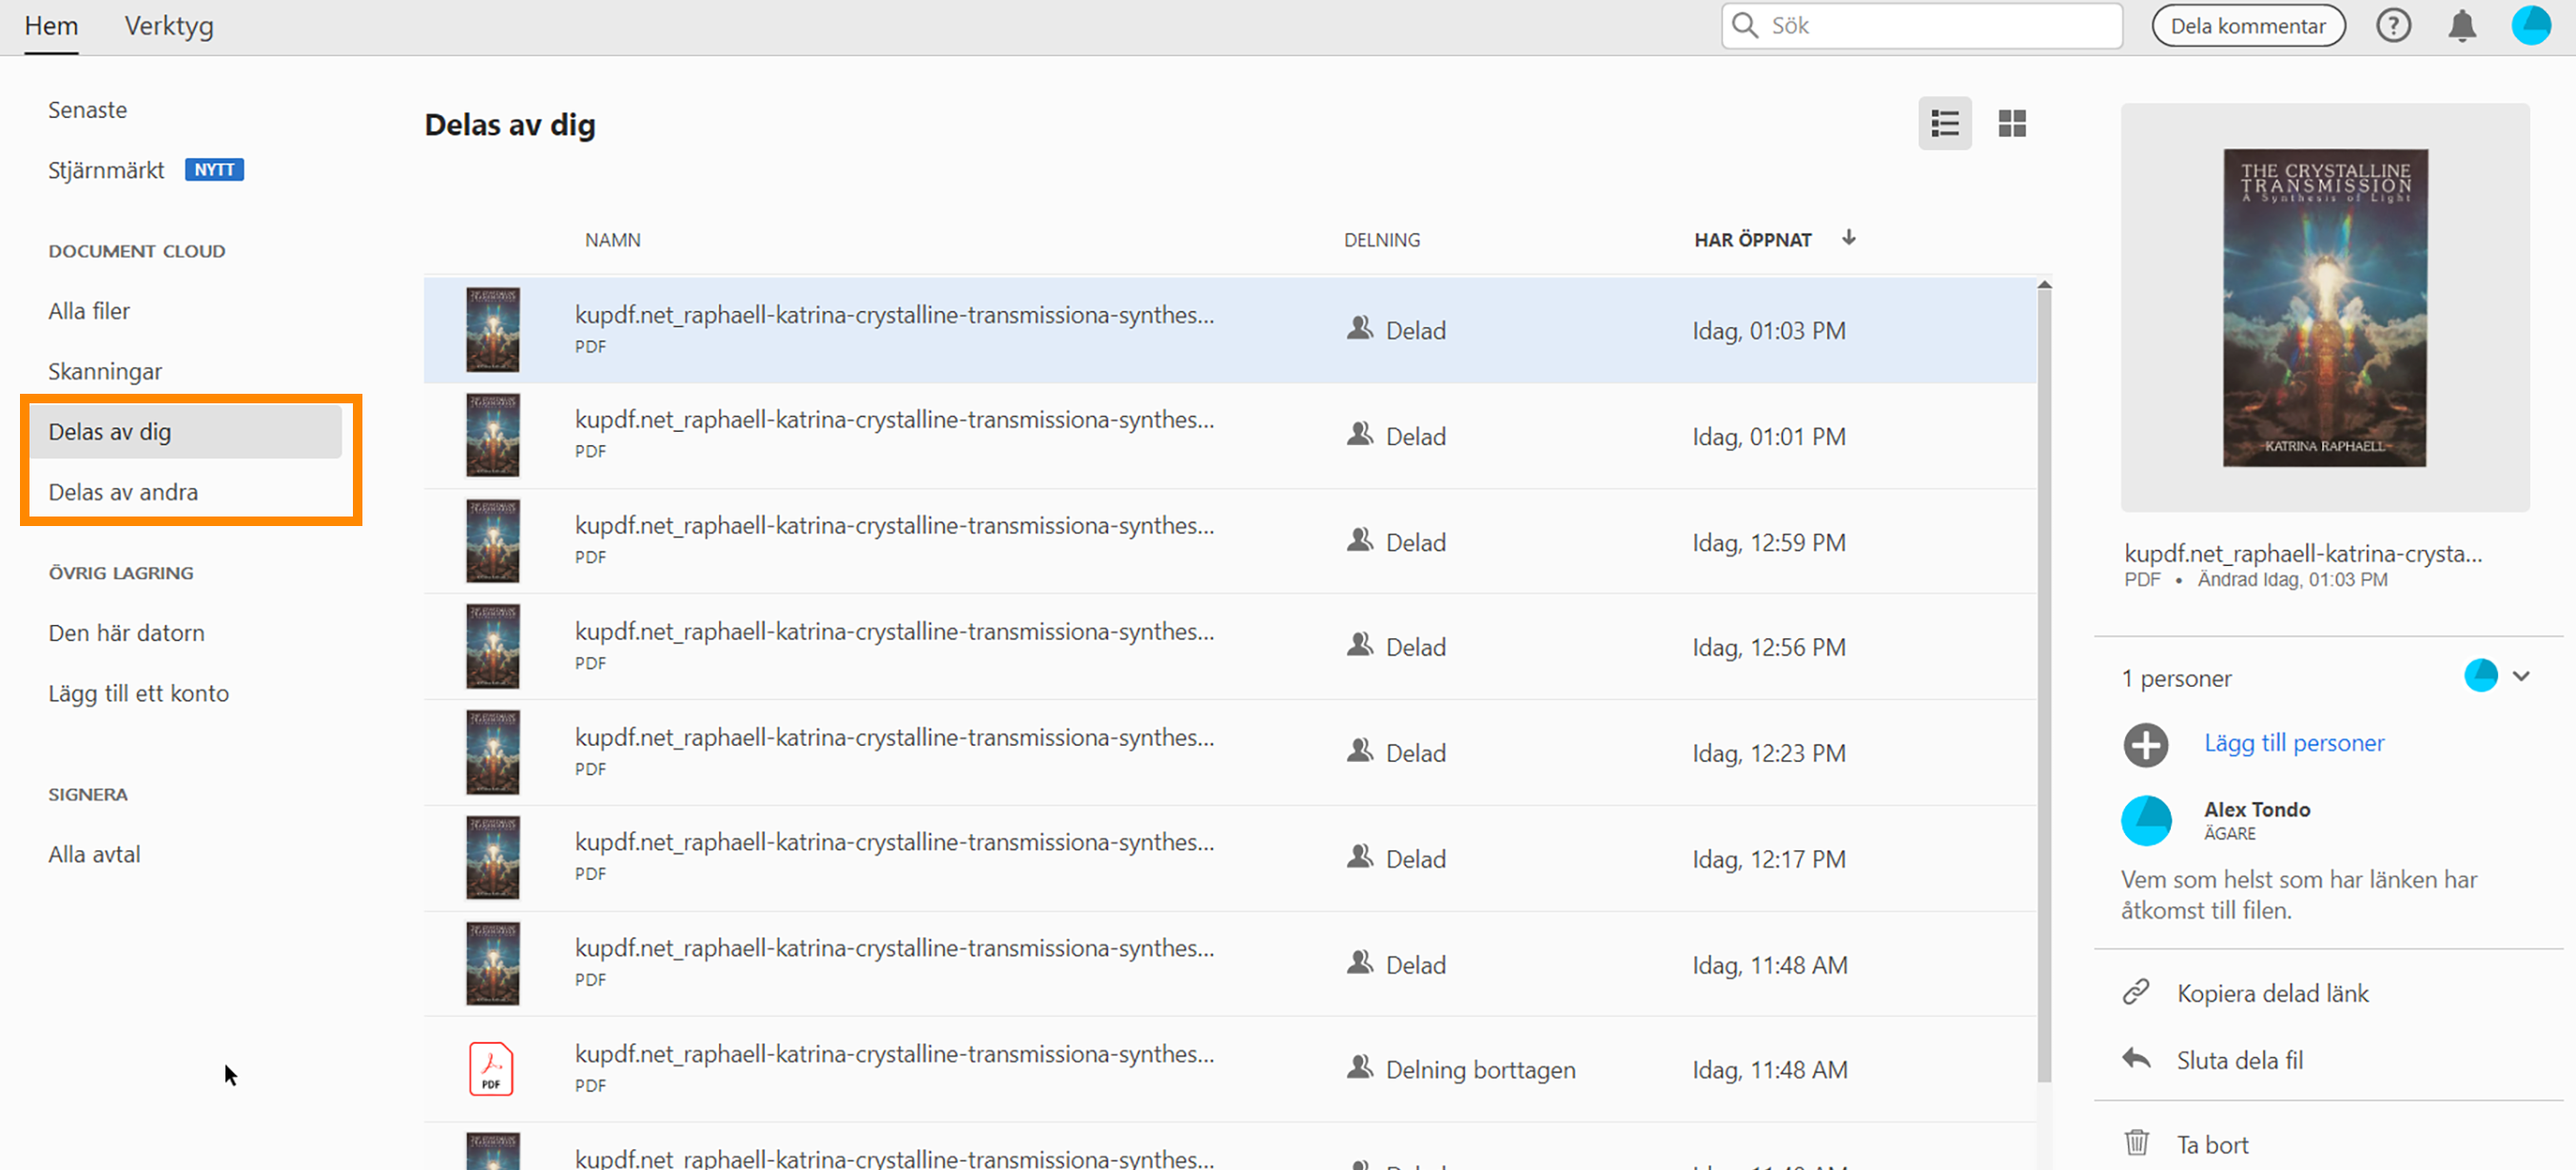Switch to the Verktyg tab
The height and width of the screenshot is (1170, 2576).
(x=169, y=26)
